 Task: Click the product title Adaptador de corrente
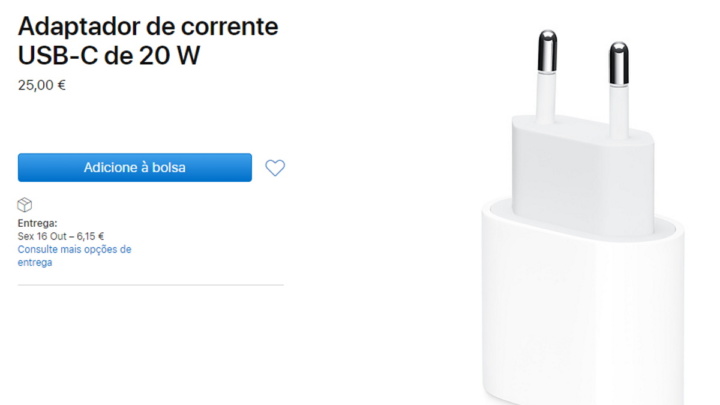point(148,26)
